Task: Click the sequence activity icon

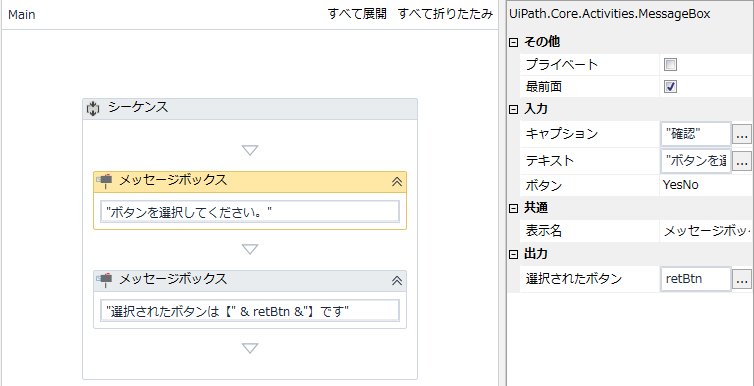Action: 92,108
